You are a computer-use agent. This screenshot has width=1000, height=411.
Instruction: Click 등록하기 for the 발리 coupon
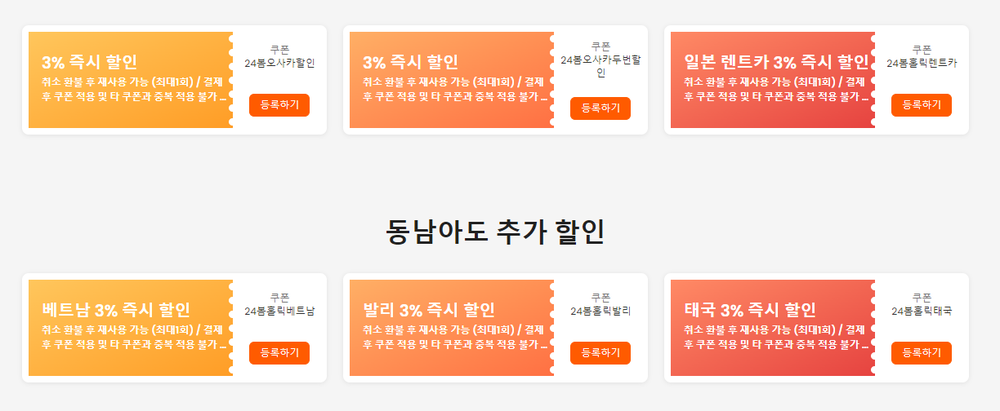pos(600,353)
